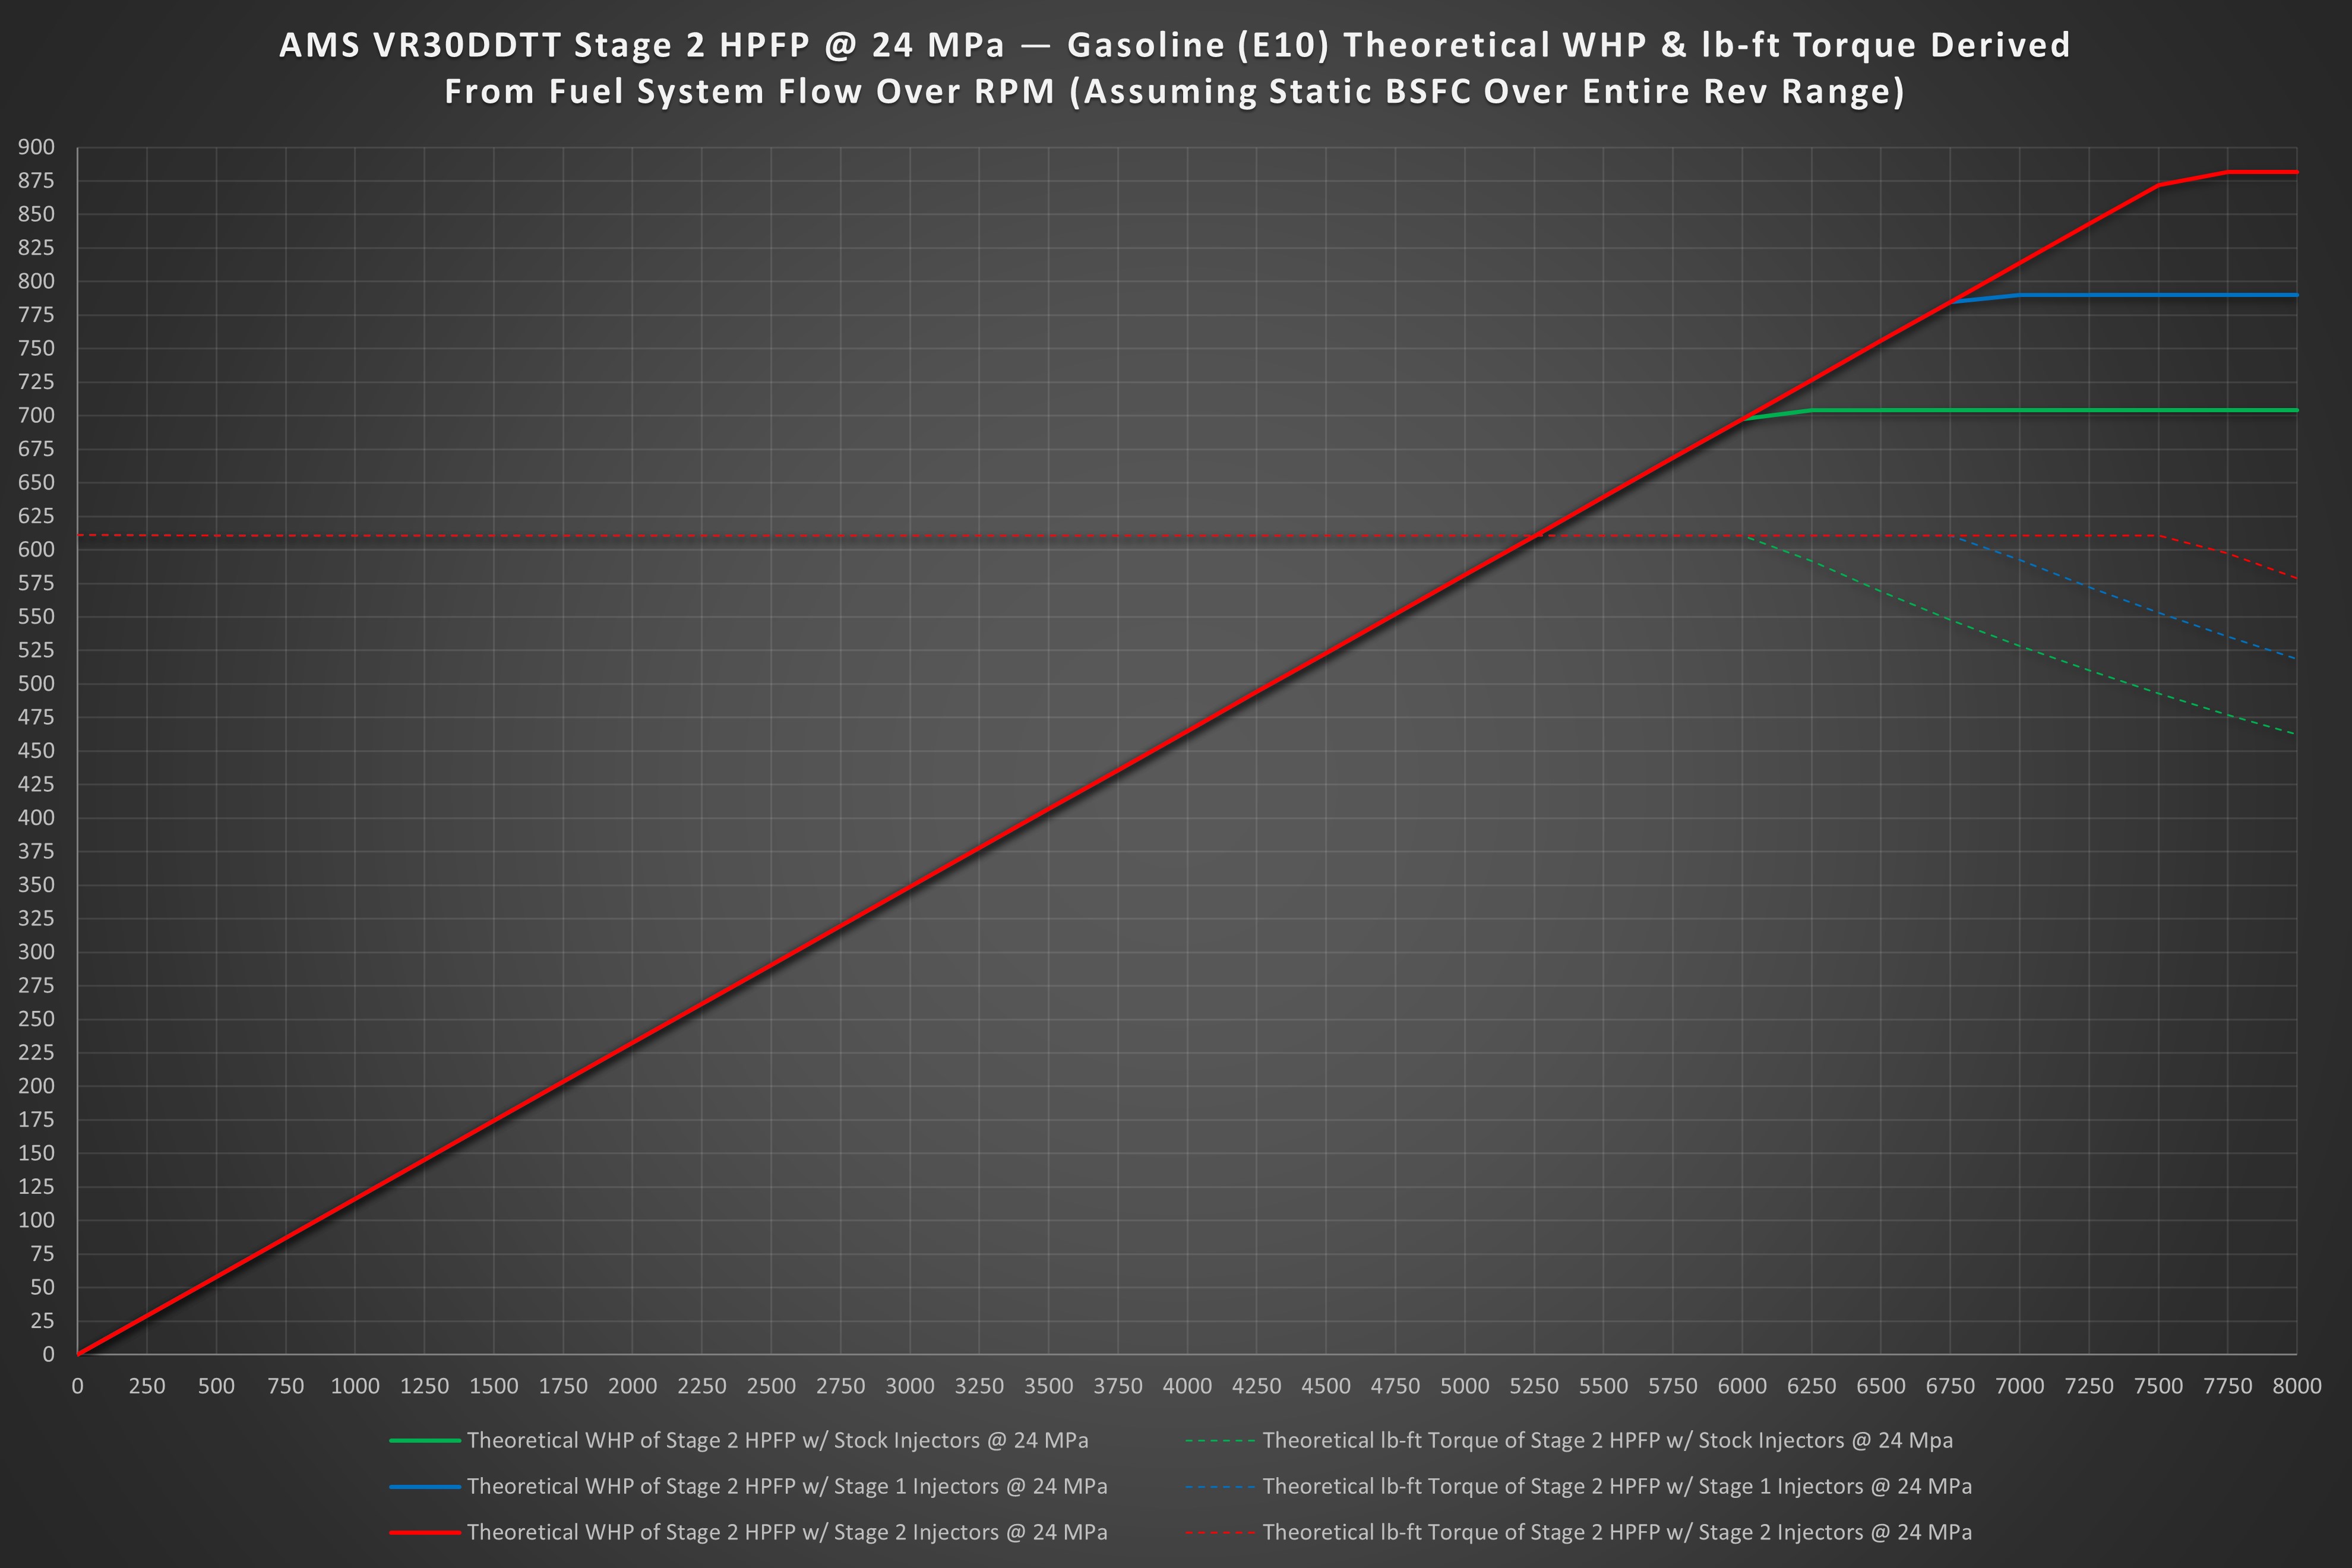
Task: Click the chart title text
Action: coord(1175,68)
